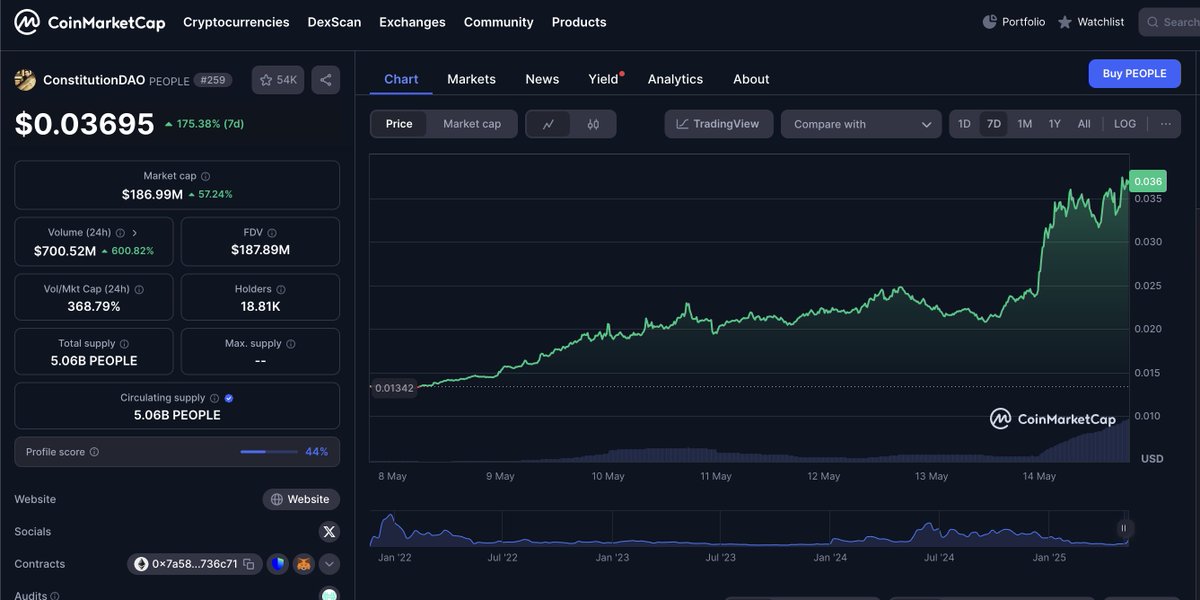
Task: Switch to the Markets tab
Action: 471,79
